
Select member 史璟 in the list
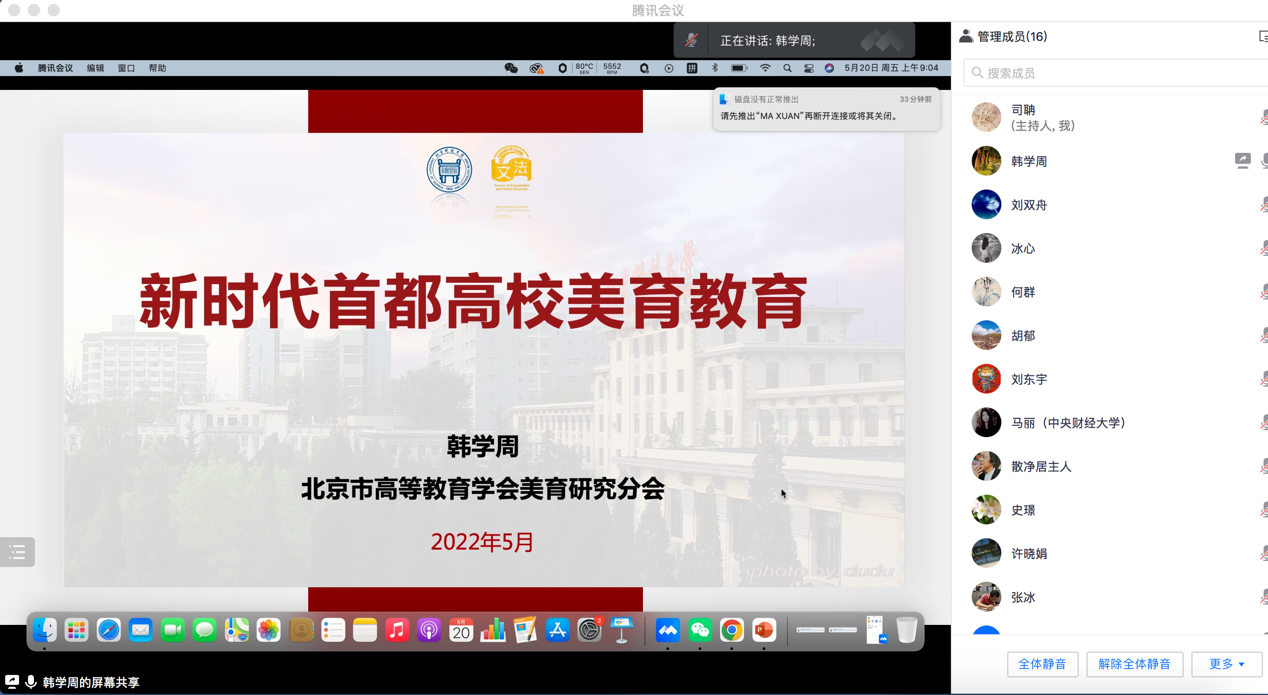1110,510
